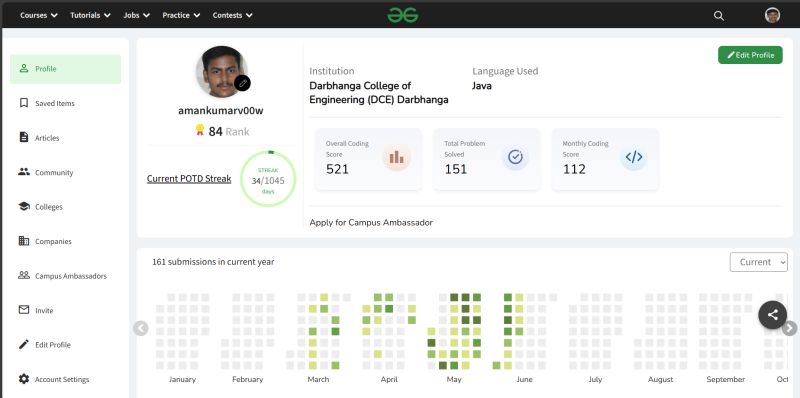
Task: Click the streak progress ring
Action: (x=268, y=179)
